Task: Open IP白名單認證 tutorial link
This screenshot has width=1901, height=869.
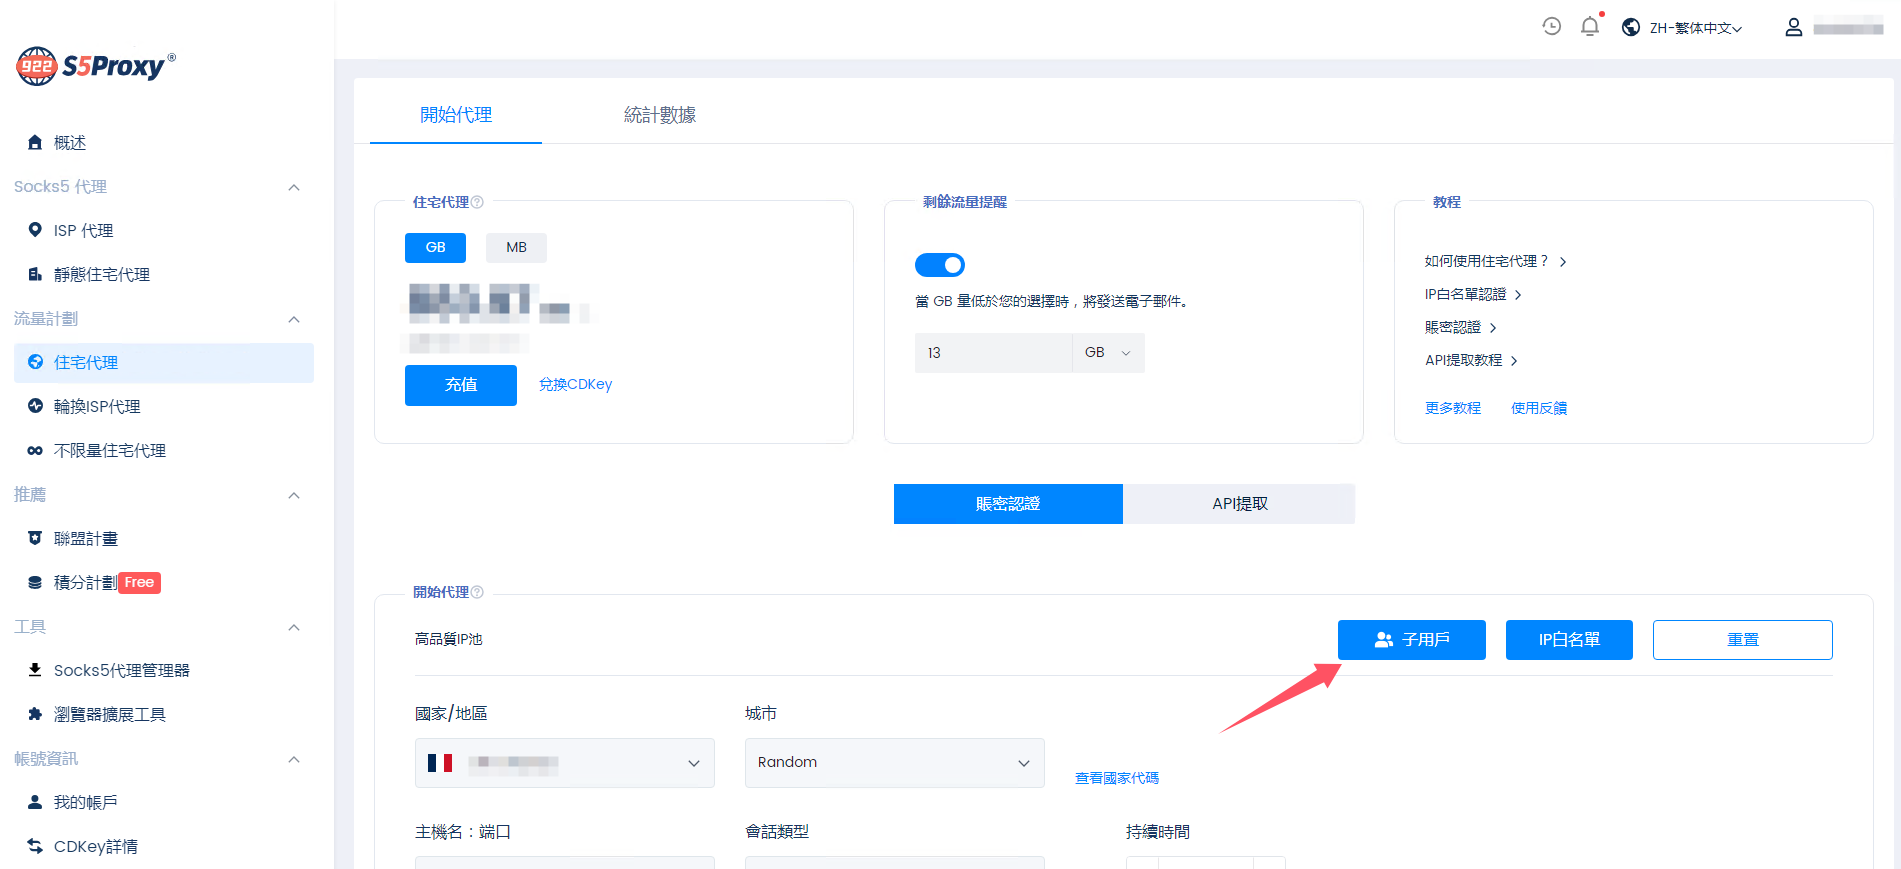Action: [x=1473, y=294]
